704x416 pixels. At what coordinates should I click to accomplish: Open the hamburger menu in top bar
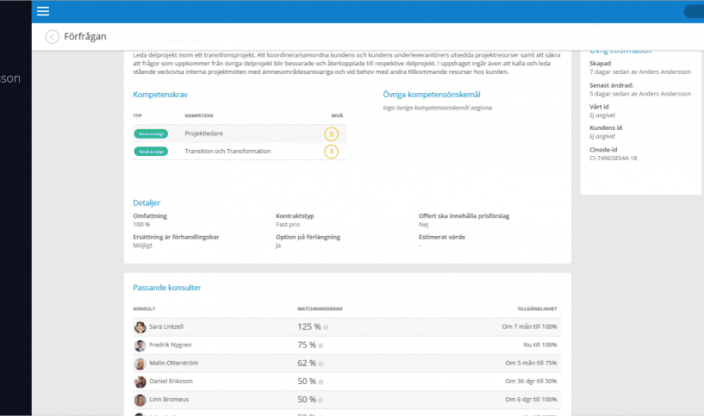[x=42, y=11]
